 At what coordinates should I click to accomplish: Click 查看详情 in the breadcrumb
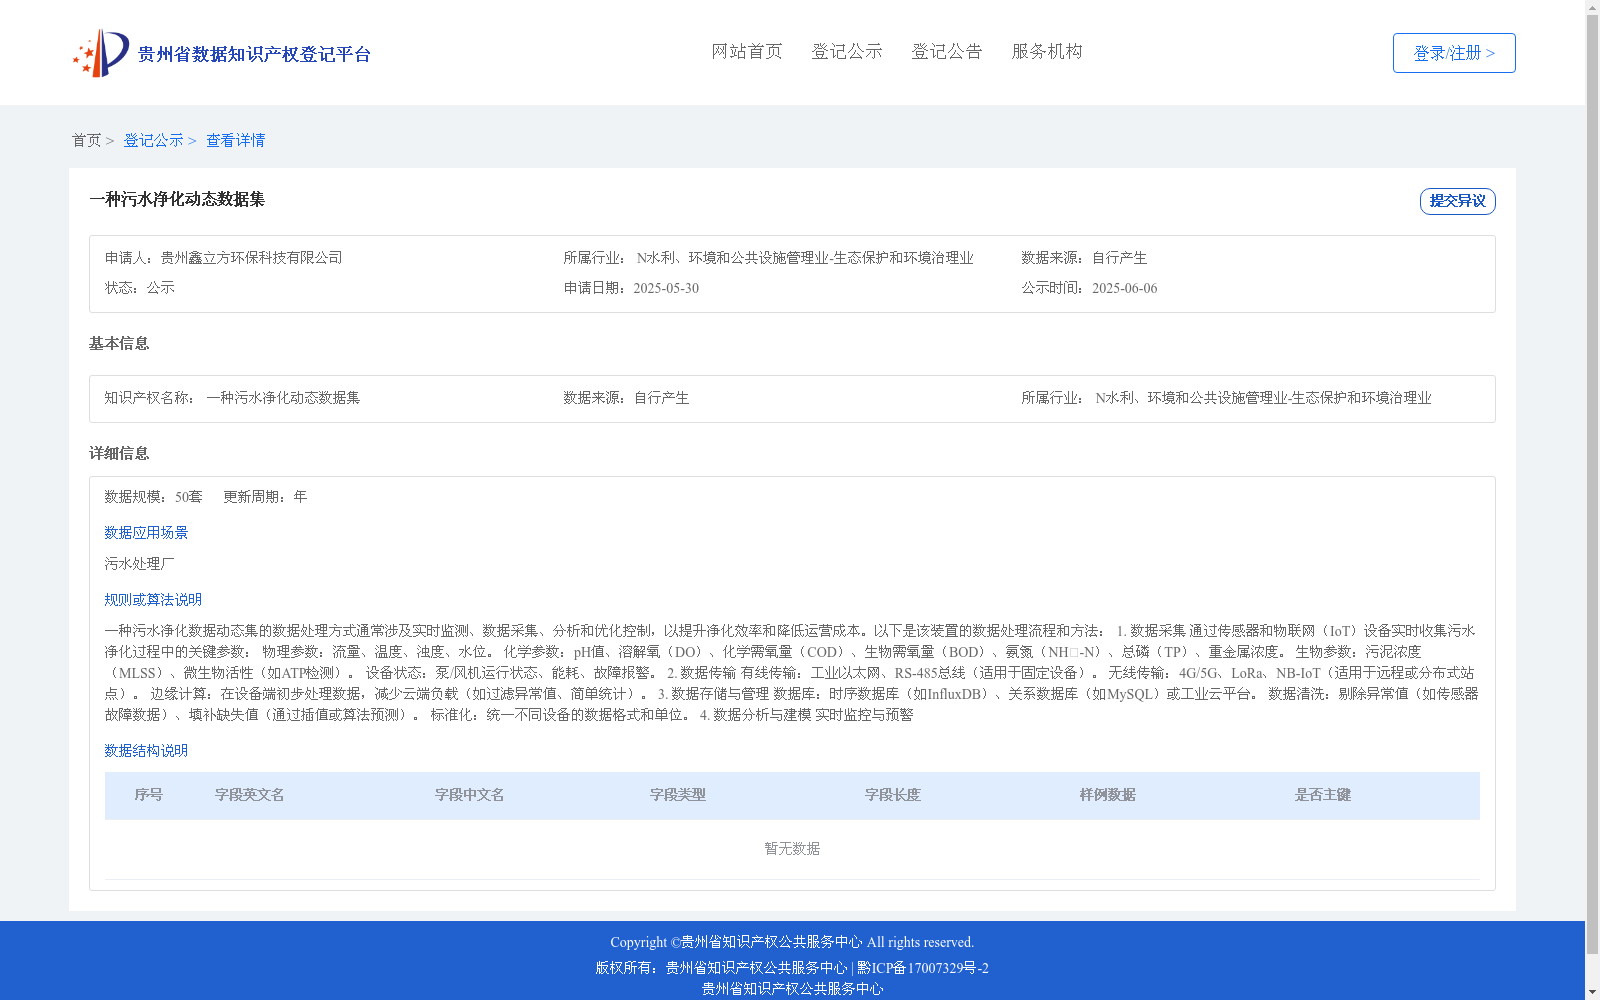(236, 140)
